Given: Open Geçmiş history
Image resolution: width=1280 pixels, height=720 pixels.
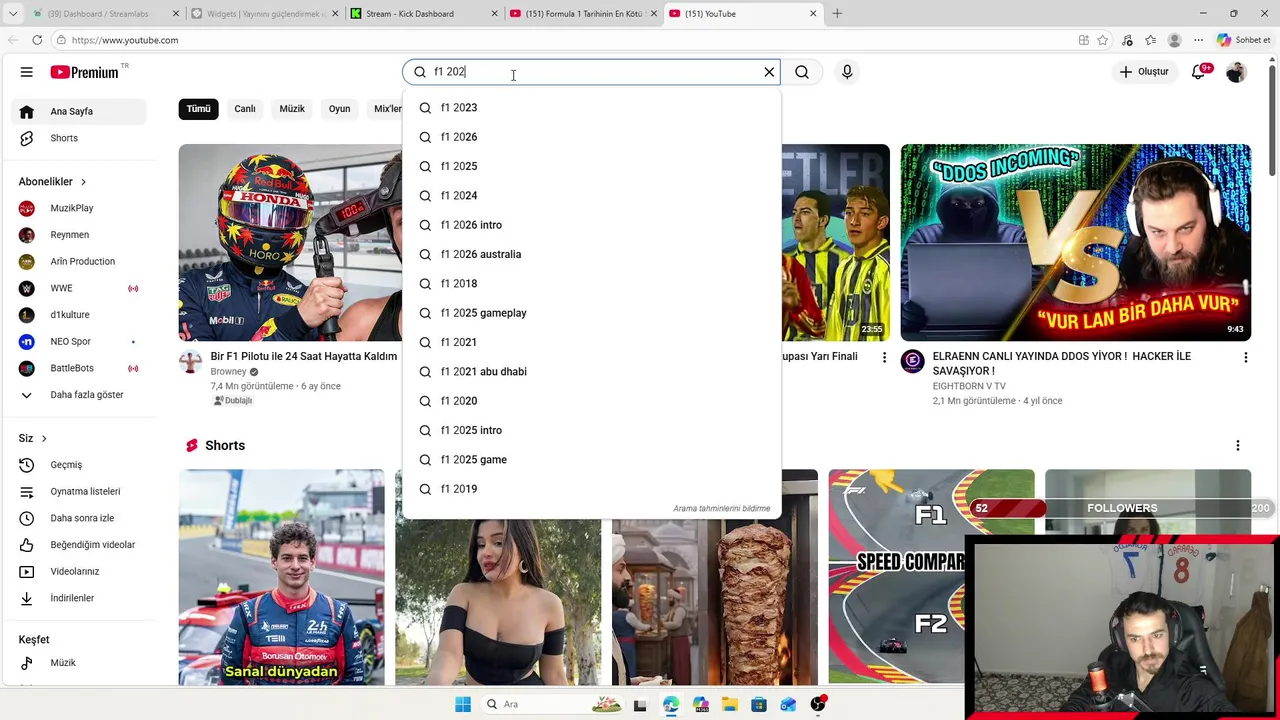Looking at the screenshot, I should [80, 465].
